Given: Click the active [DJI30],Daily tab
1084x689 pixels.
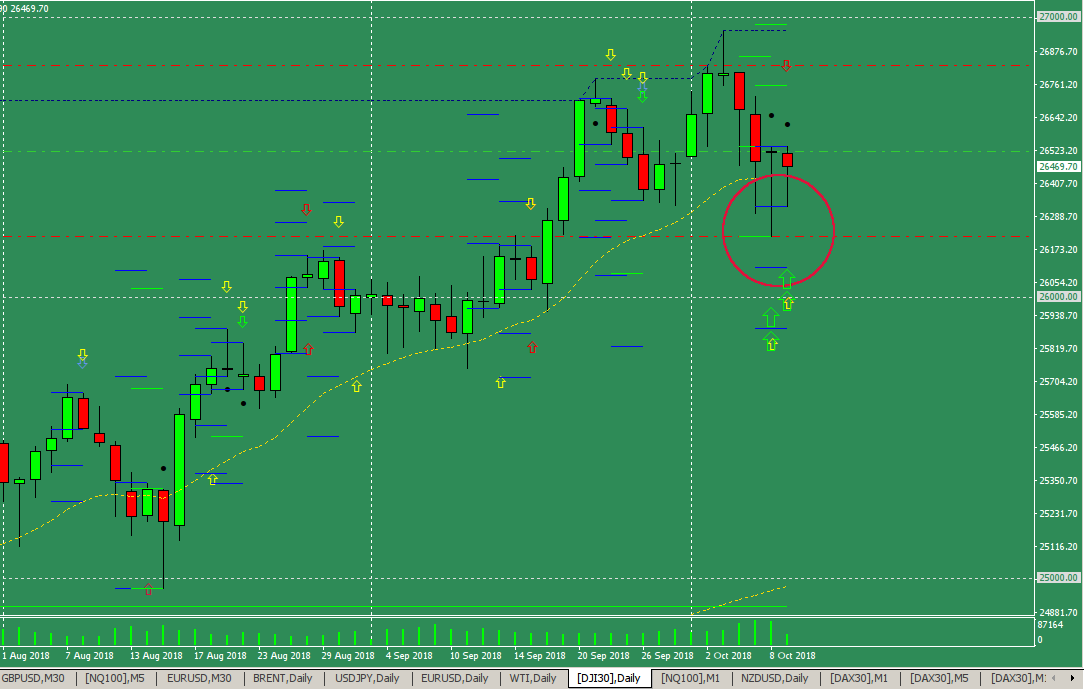Looking at the screenshot, I should 609,679.
